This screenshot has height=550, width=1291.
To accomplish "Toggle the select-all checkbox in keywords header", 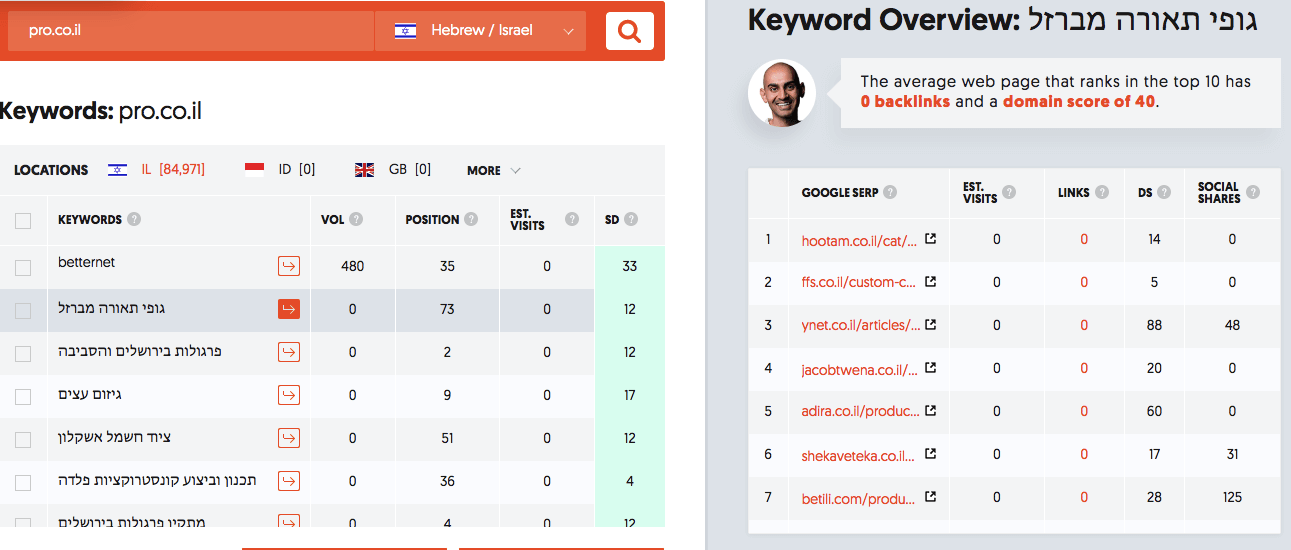I will click(23, 220).
